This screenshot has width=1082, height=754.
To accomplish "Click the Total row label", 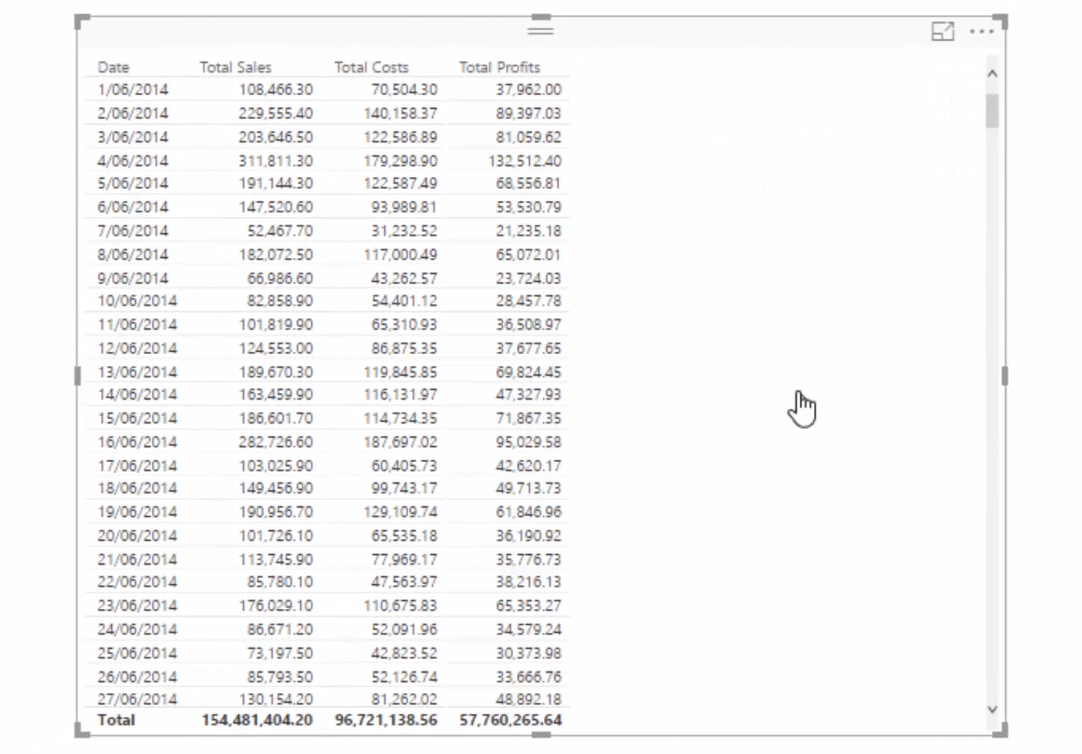I will click(116, 720).
